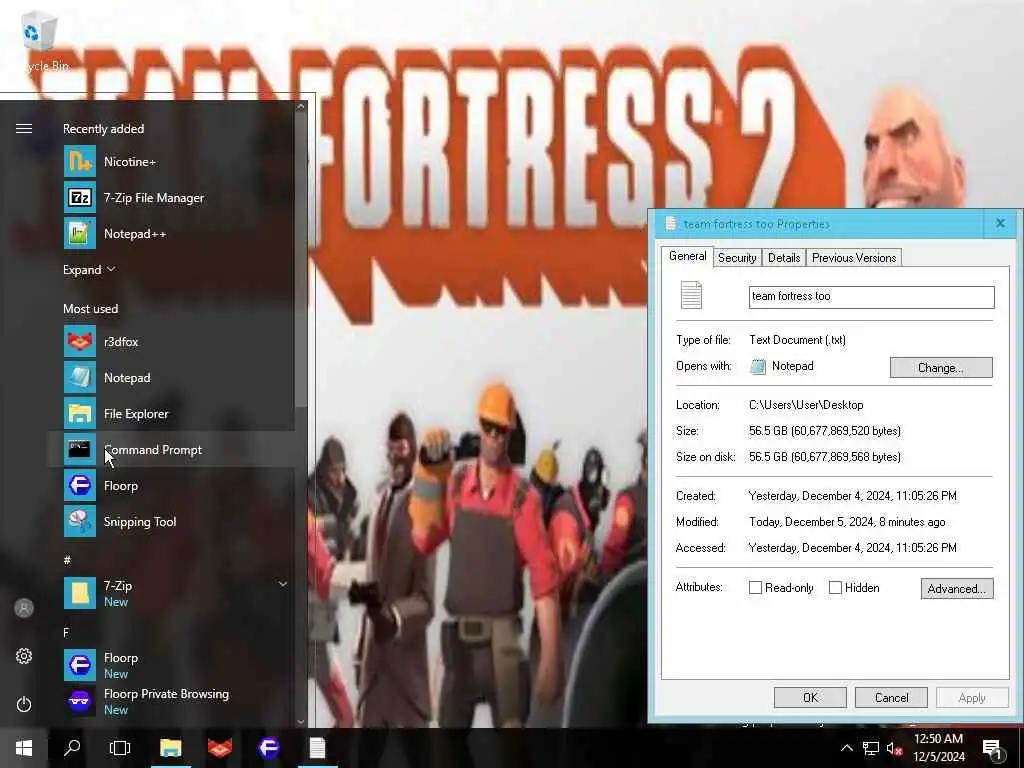Cancel the Properties dialog

(x=891, y=697)
